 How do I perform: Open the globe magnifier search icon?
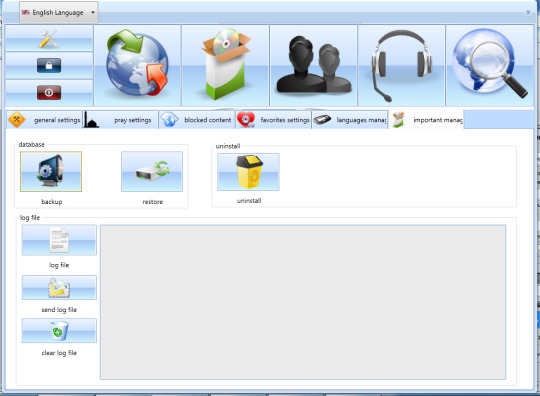pyautogui.click(x=489, y=65)
